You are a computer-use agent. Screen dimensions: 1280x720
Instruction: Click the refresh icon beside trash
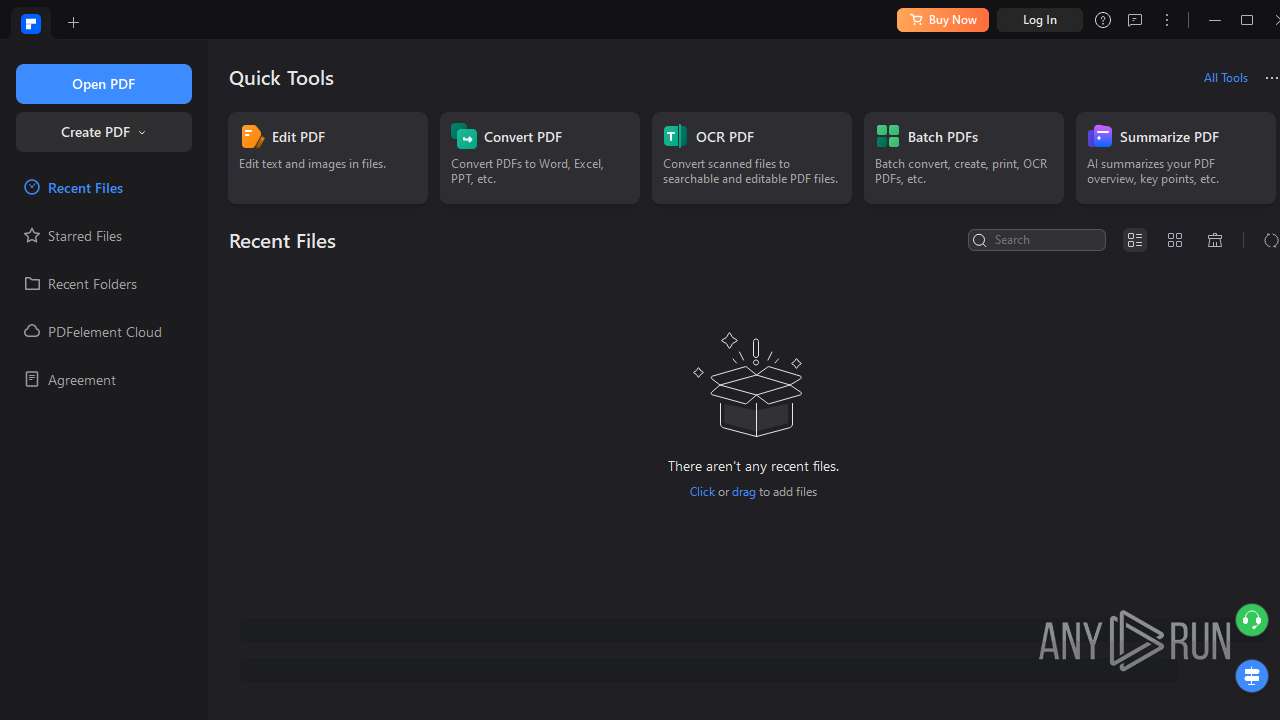1271,240
